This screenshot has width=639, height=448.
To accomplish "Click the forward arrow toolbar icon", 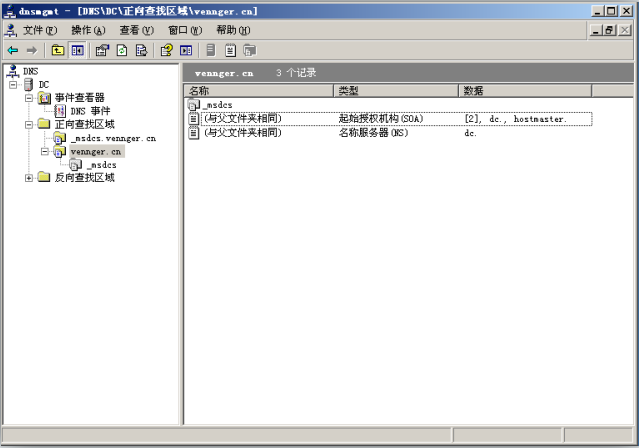I will 31,50.
